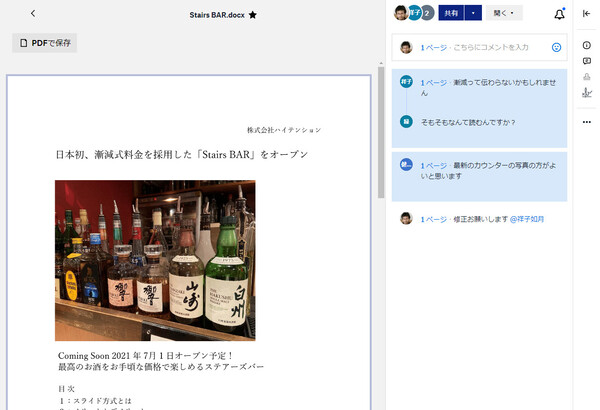Open the notifications bell

tap(558, 14)
